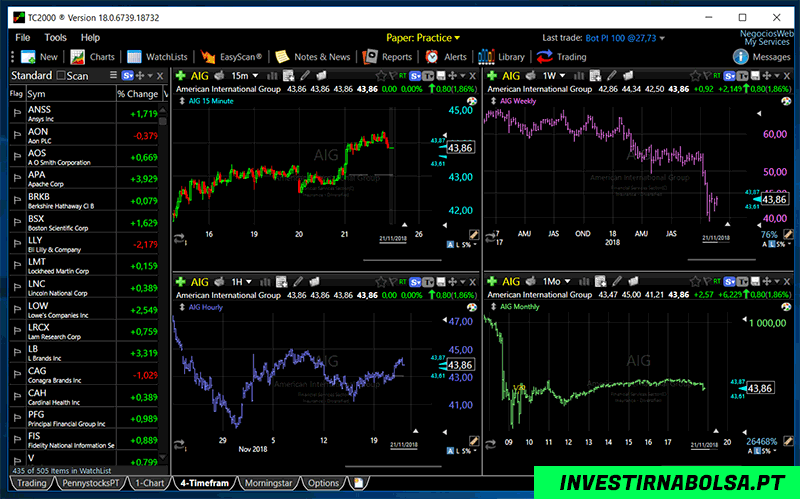The image size is (800, 499).
Task: Open Notes & News panel
Action: (312, 57)
